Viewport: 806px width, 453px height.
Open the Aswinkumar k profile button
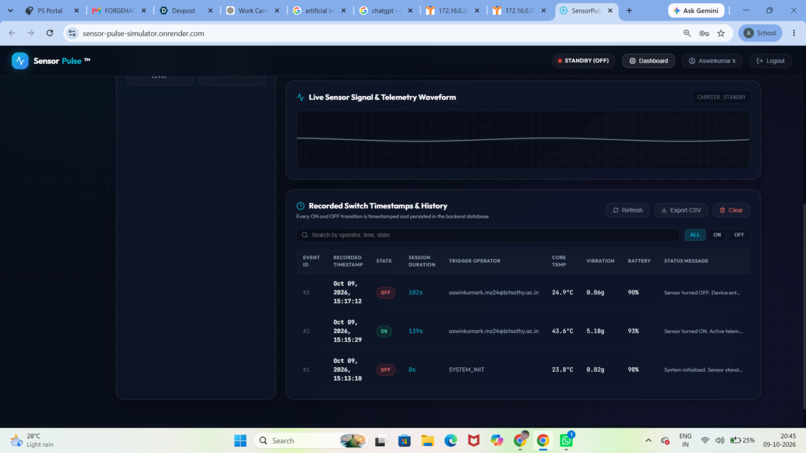point(712,61)
